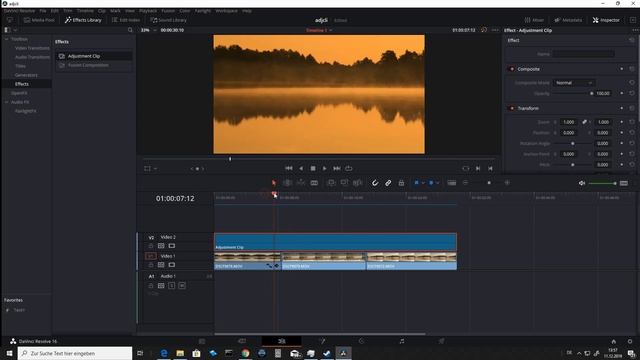
Task: Open Sound Library panel
Action: click(168, 20)
